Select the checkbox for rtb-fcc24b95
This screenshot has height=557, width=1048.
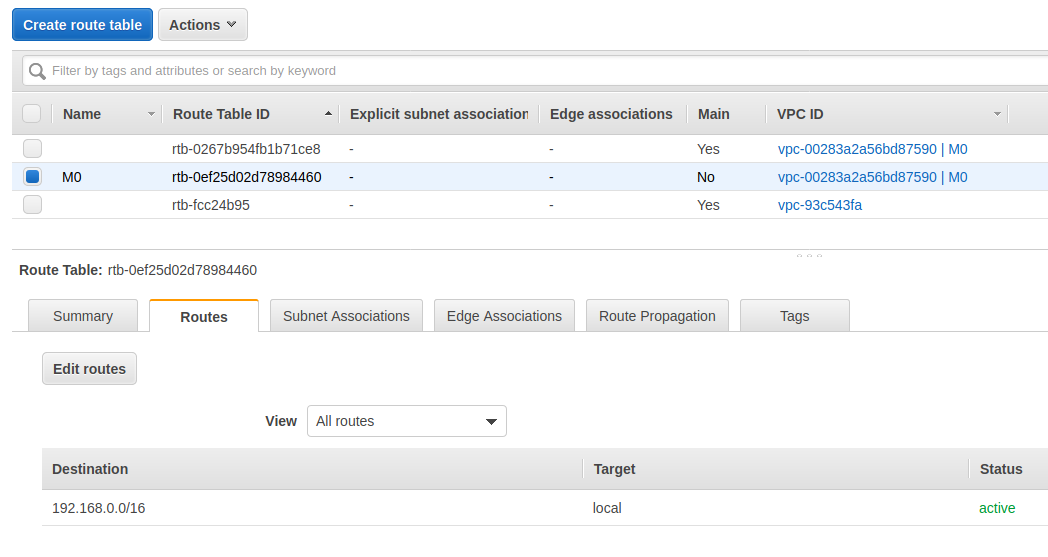(32, 205)
